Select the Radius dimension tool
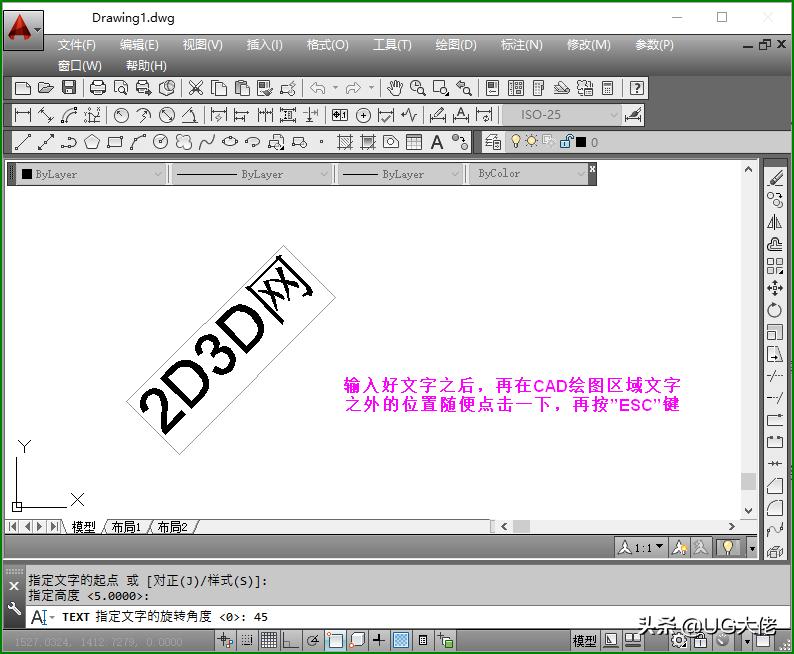The image size is (794, 654). (121, 115)
